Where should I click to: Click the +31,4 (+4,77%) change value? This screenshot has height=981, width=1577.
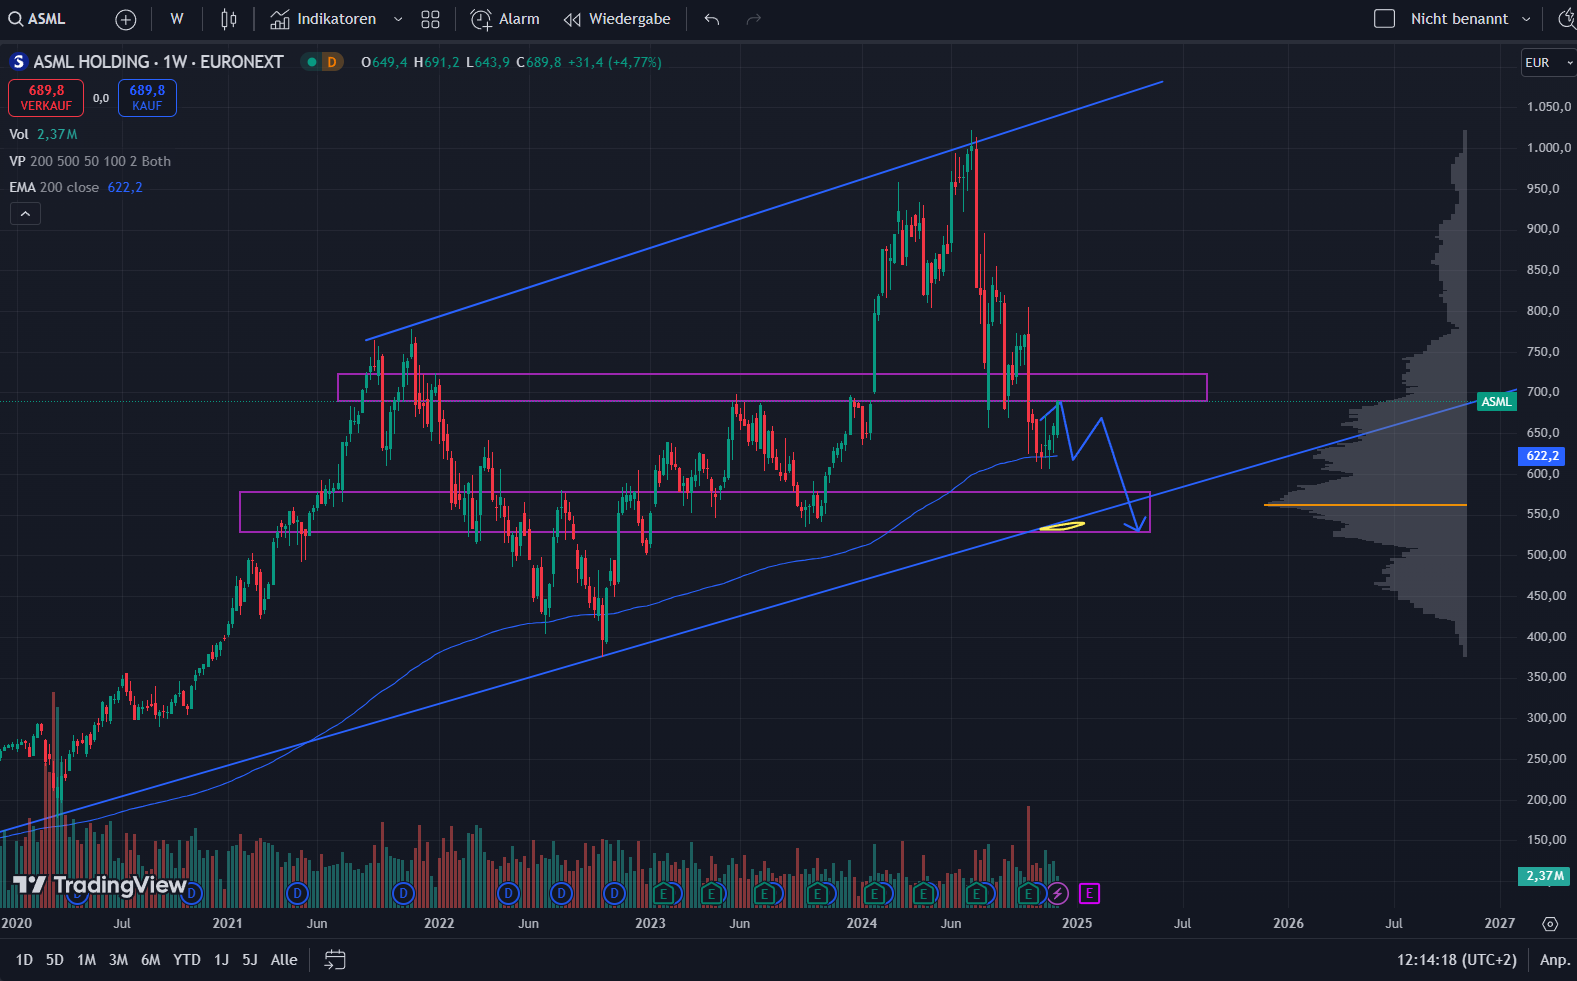pyautogui.click(x=614, y=62)
